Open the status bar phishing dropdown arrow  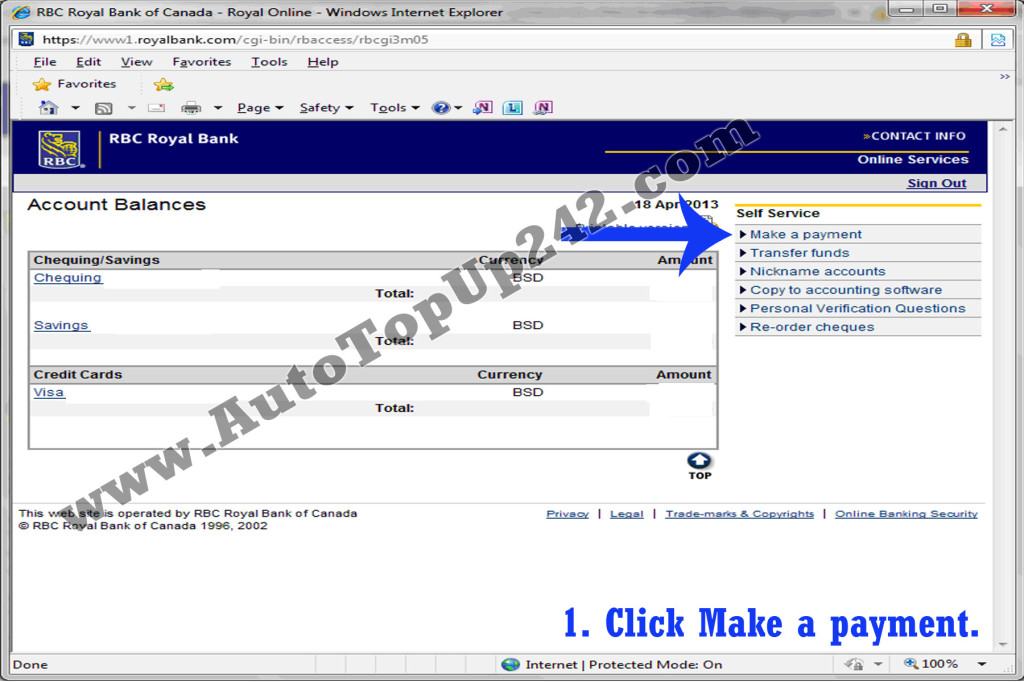click(878, 664)
